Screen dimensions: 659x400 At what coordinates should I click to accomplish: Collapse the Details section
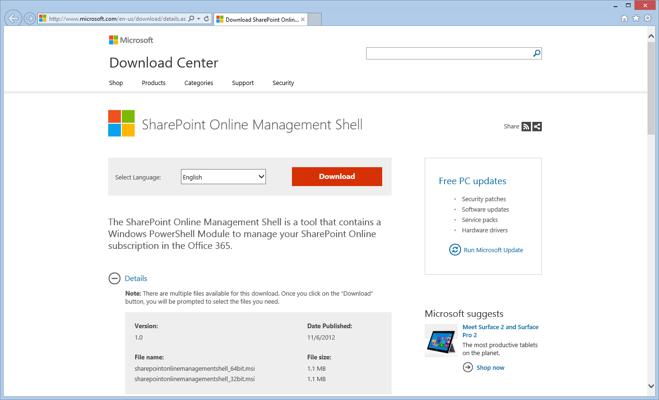coord(115,278)
